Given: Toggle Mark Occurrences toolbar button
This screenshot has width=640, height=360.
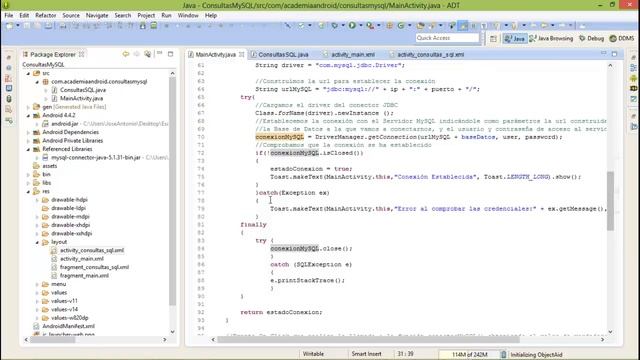Looking at the screenshot, I should [463, 26].
